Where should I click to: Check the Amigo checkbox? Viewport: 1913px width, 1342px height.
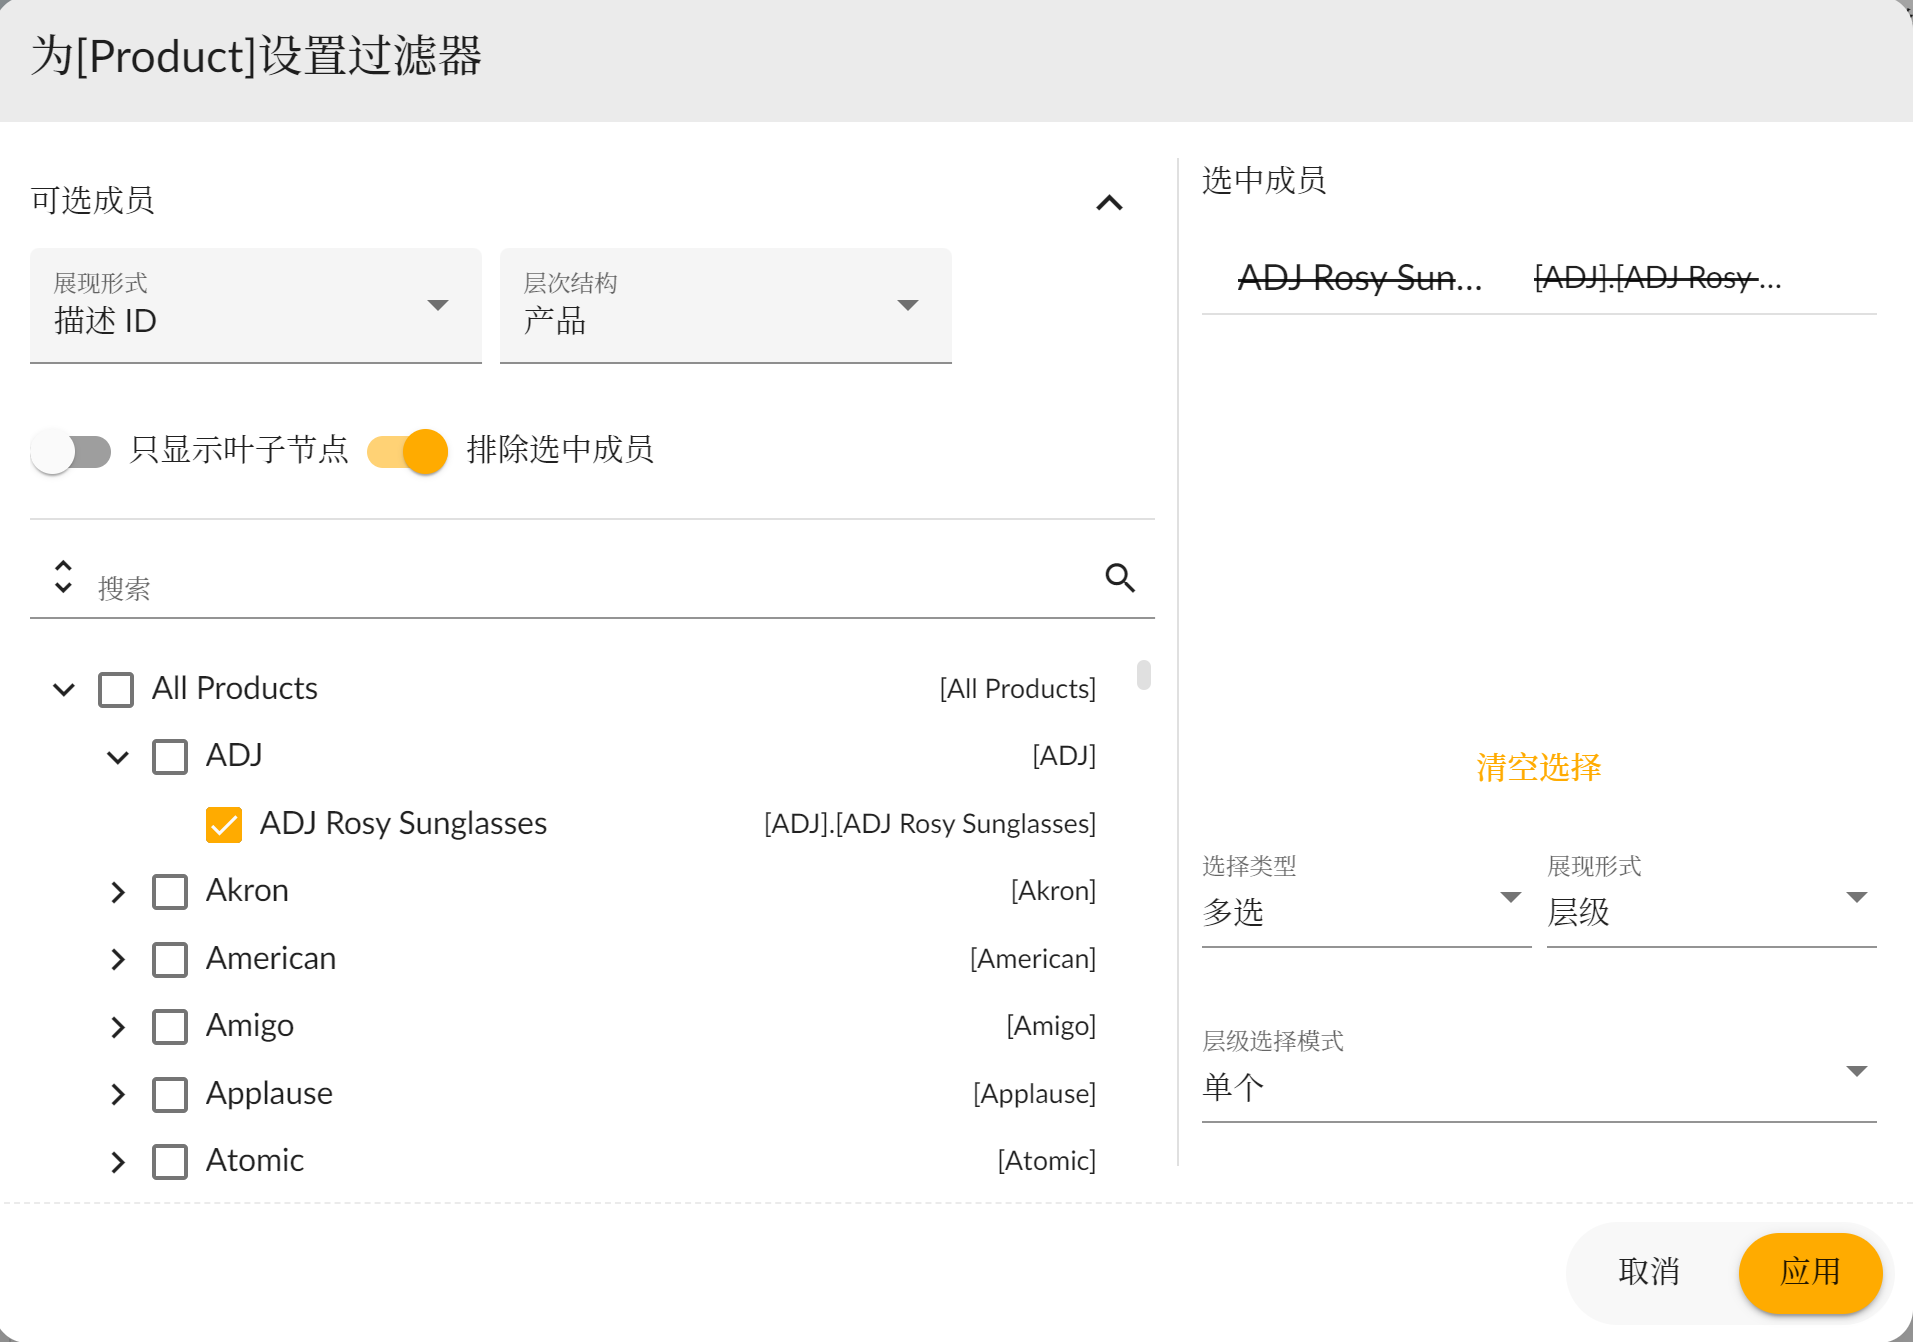170,1027
